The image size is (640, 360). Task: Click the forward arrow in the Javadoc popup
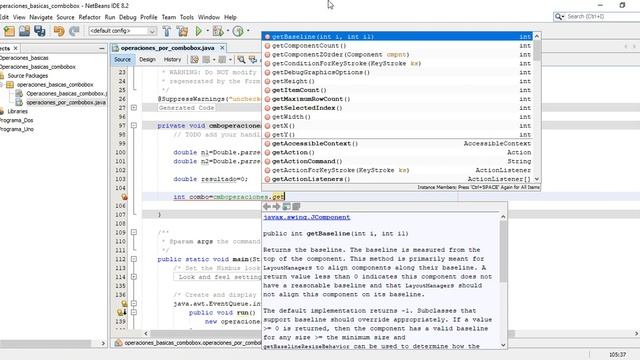click(276, 207)
